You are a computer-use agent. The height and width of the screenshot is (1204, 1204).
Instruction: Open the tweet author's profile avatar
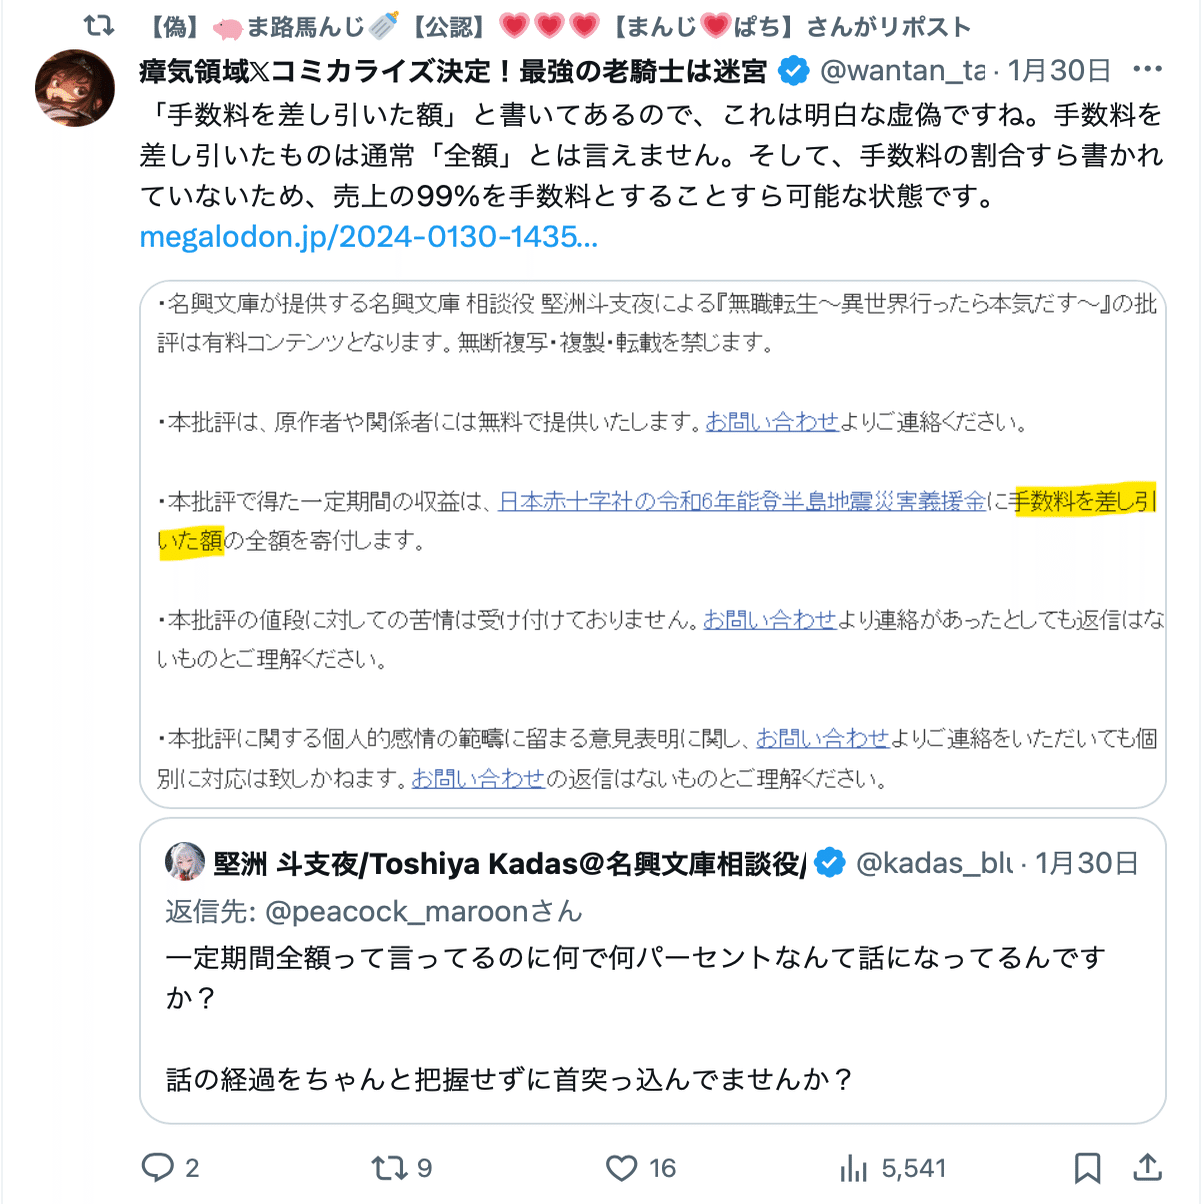click(x=75, y=88)
